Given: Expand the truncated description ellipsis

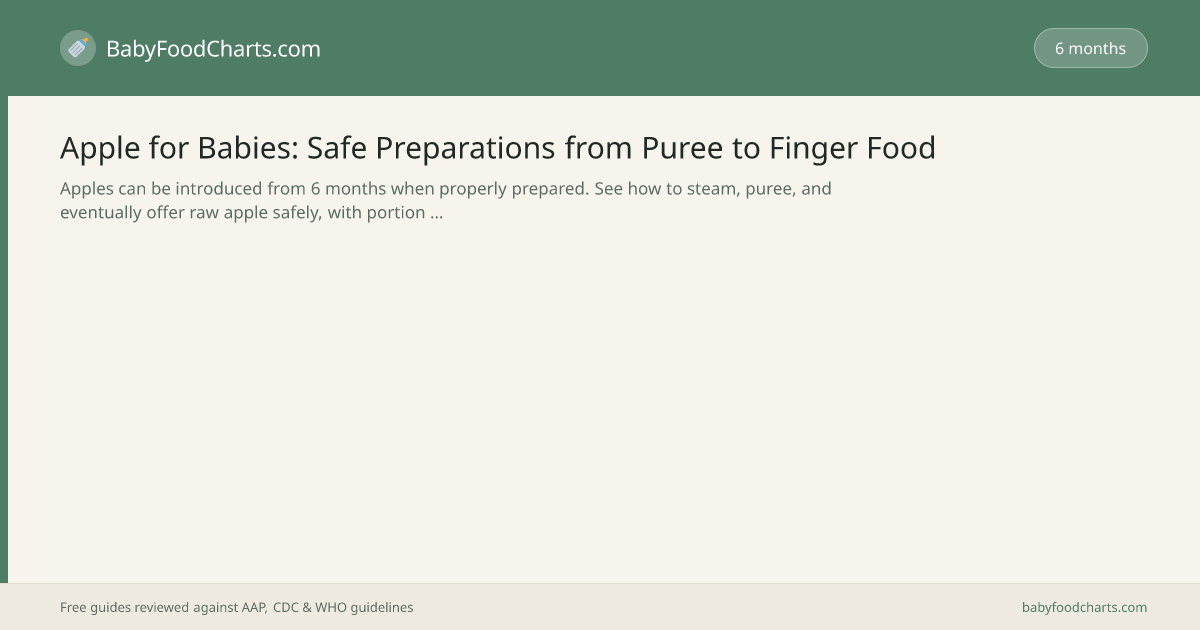Looking at the screenshot, I should coord(436,212).
